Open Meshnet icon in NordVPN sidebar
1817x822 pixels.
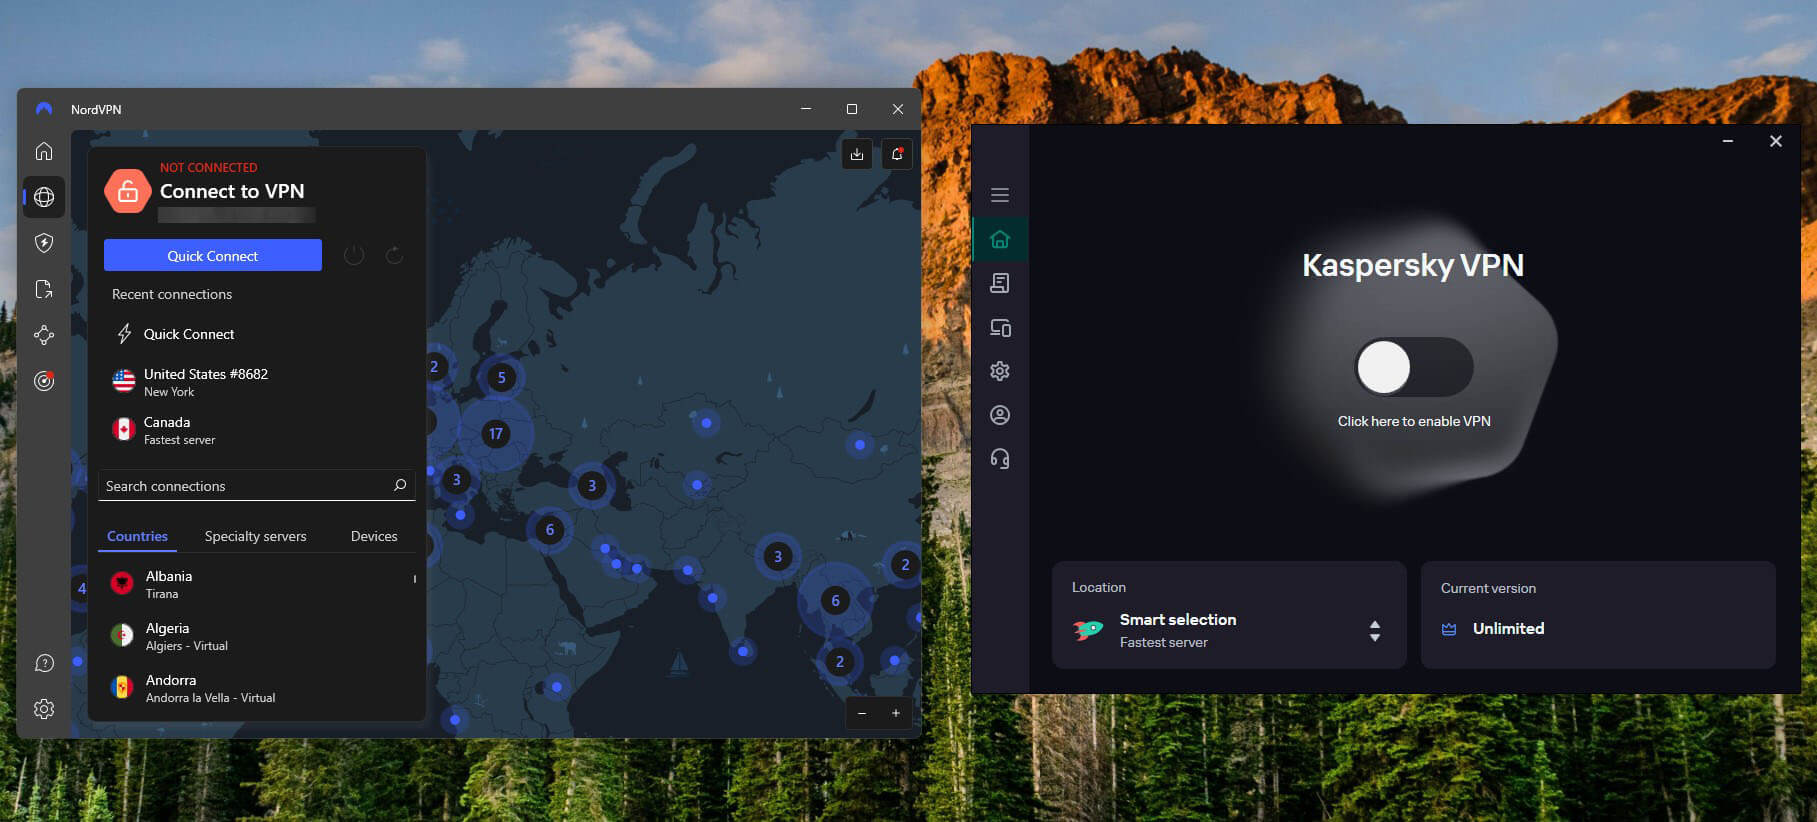pyautogui.click(x=44, y=335)
